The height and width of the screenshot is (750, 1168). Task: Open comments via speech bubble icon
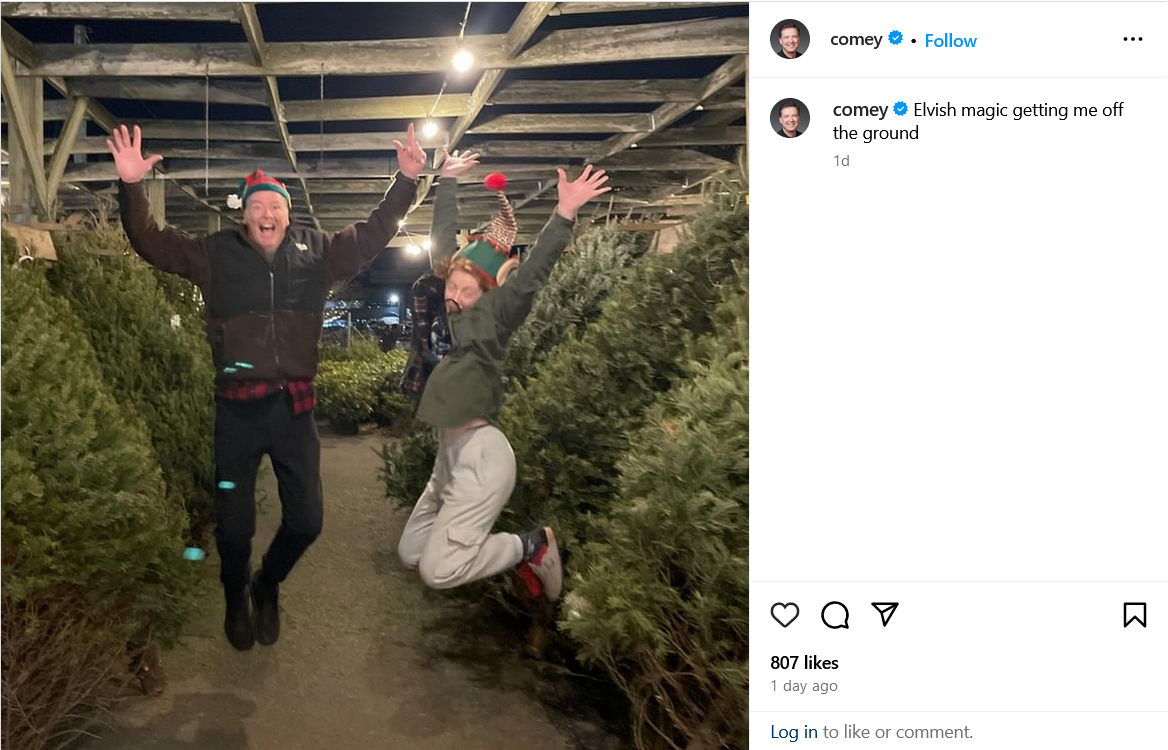pyautogui.click(x=834, y=615)
